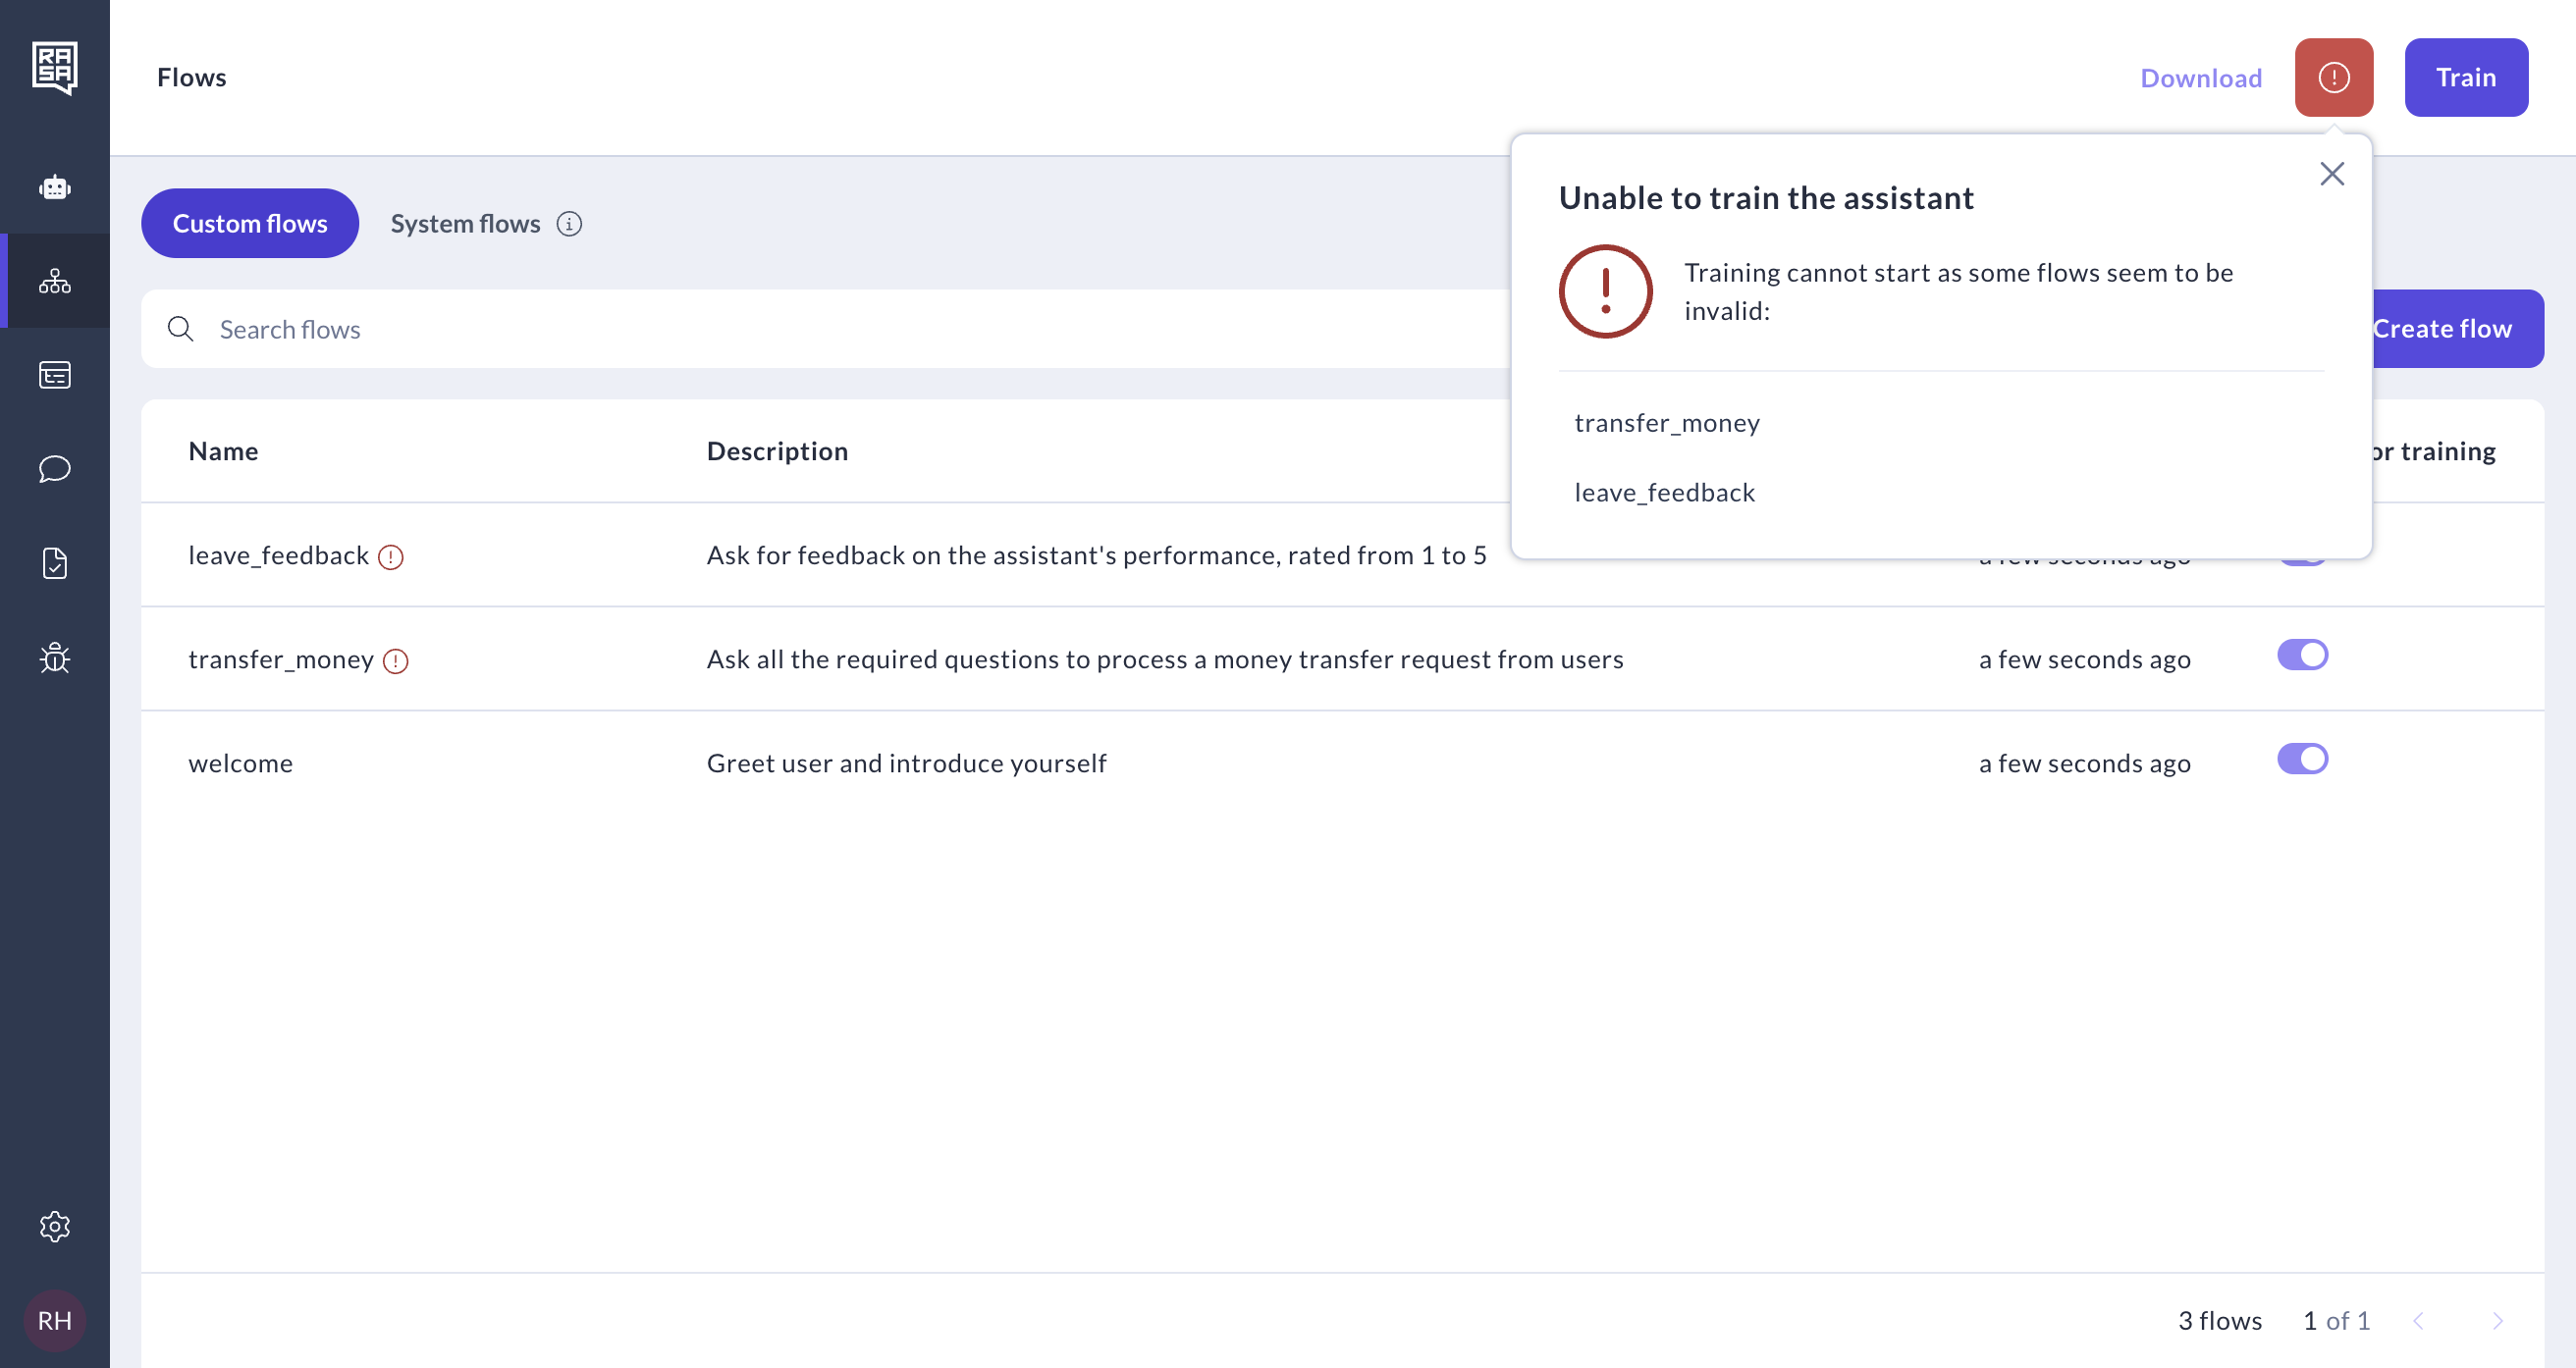The image size is (2576, 1368).
Task: Open the transfer_money flow row name
Action: [281, 659]
